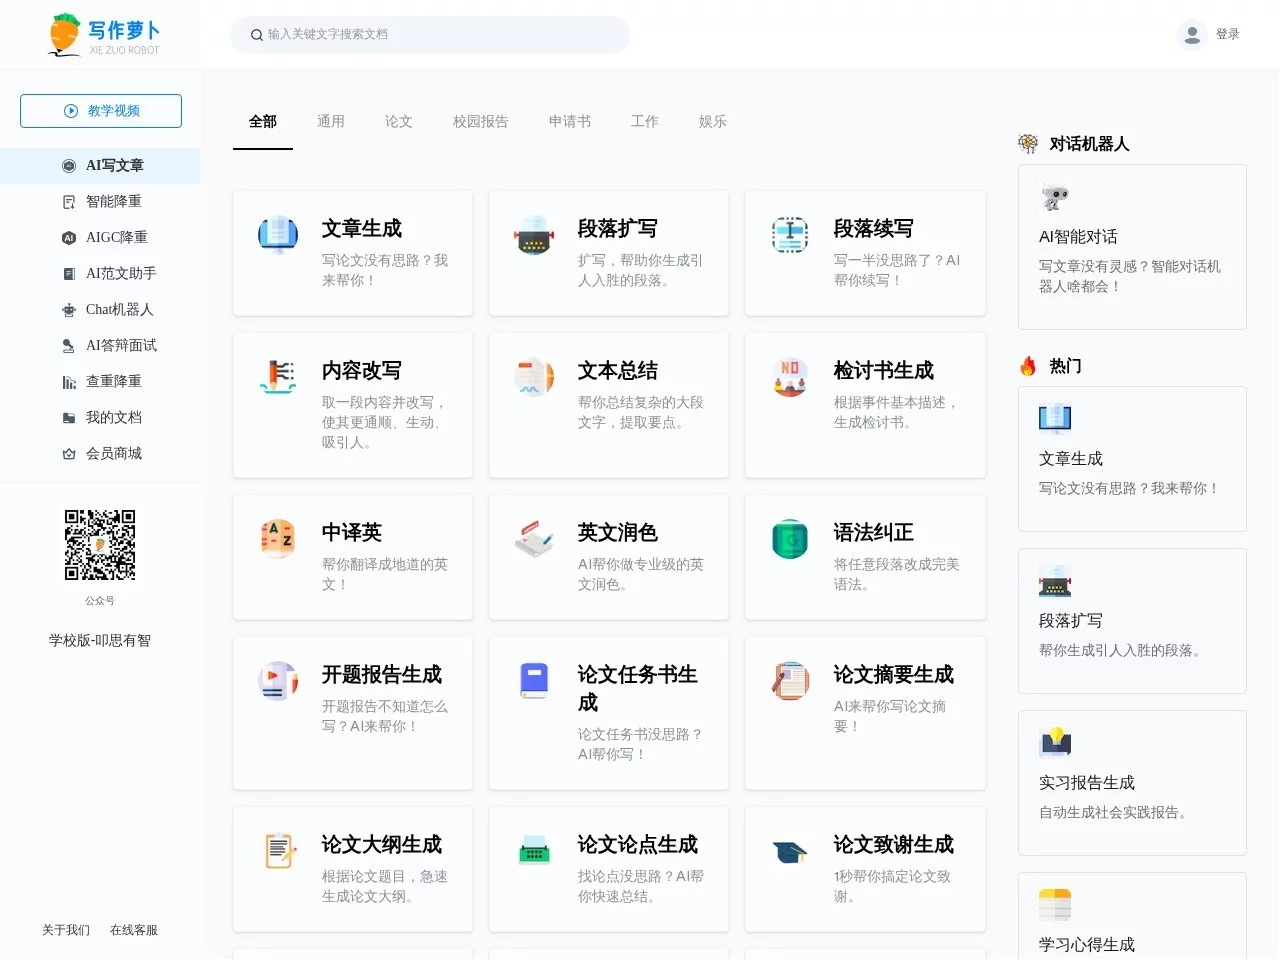Select the 申请书 category tab
1280x960 pixels.
[569, 122]
